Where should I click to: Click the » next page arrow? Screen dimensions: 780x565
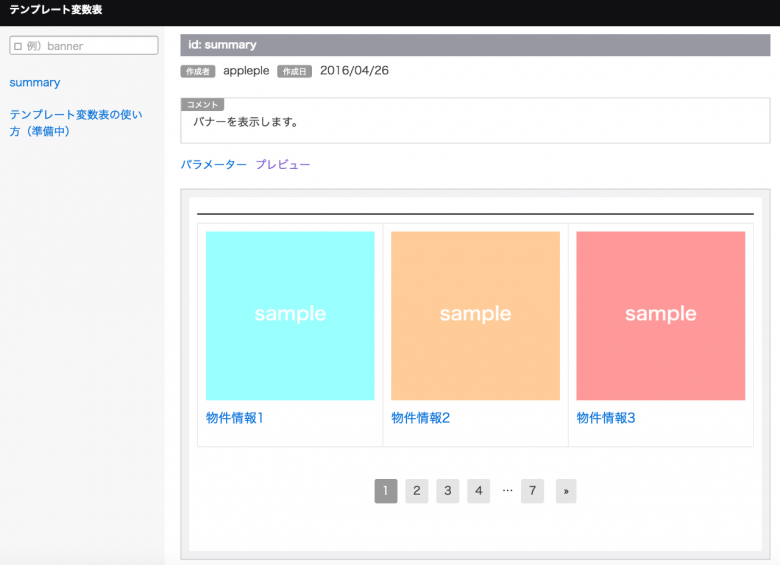click(x=566, y=491)
